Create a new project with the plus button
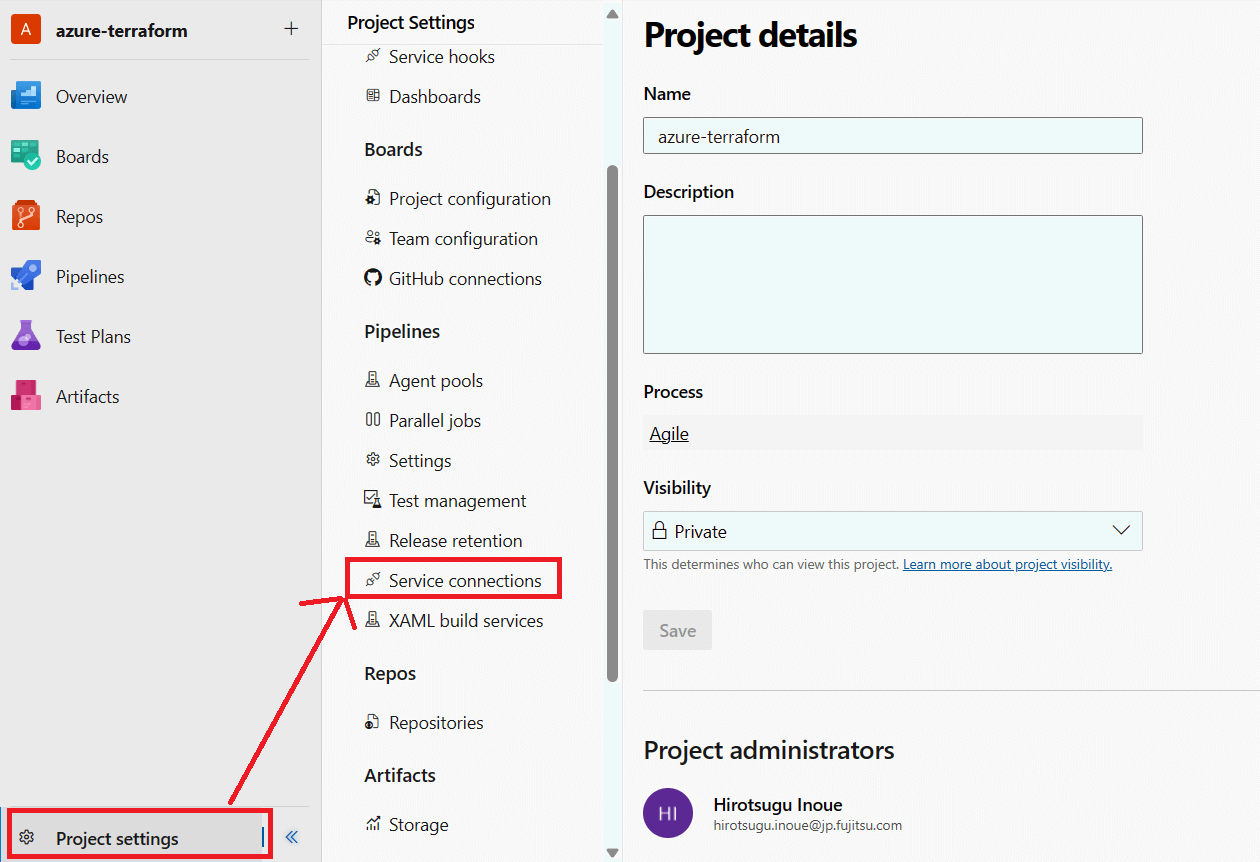Image resolution: width=1260 pixels, height=862 pixels. (x=290, y=29)
